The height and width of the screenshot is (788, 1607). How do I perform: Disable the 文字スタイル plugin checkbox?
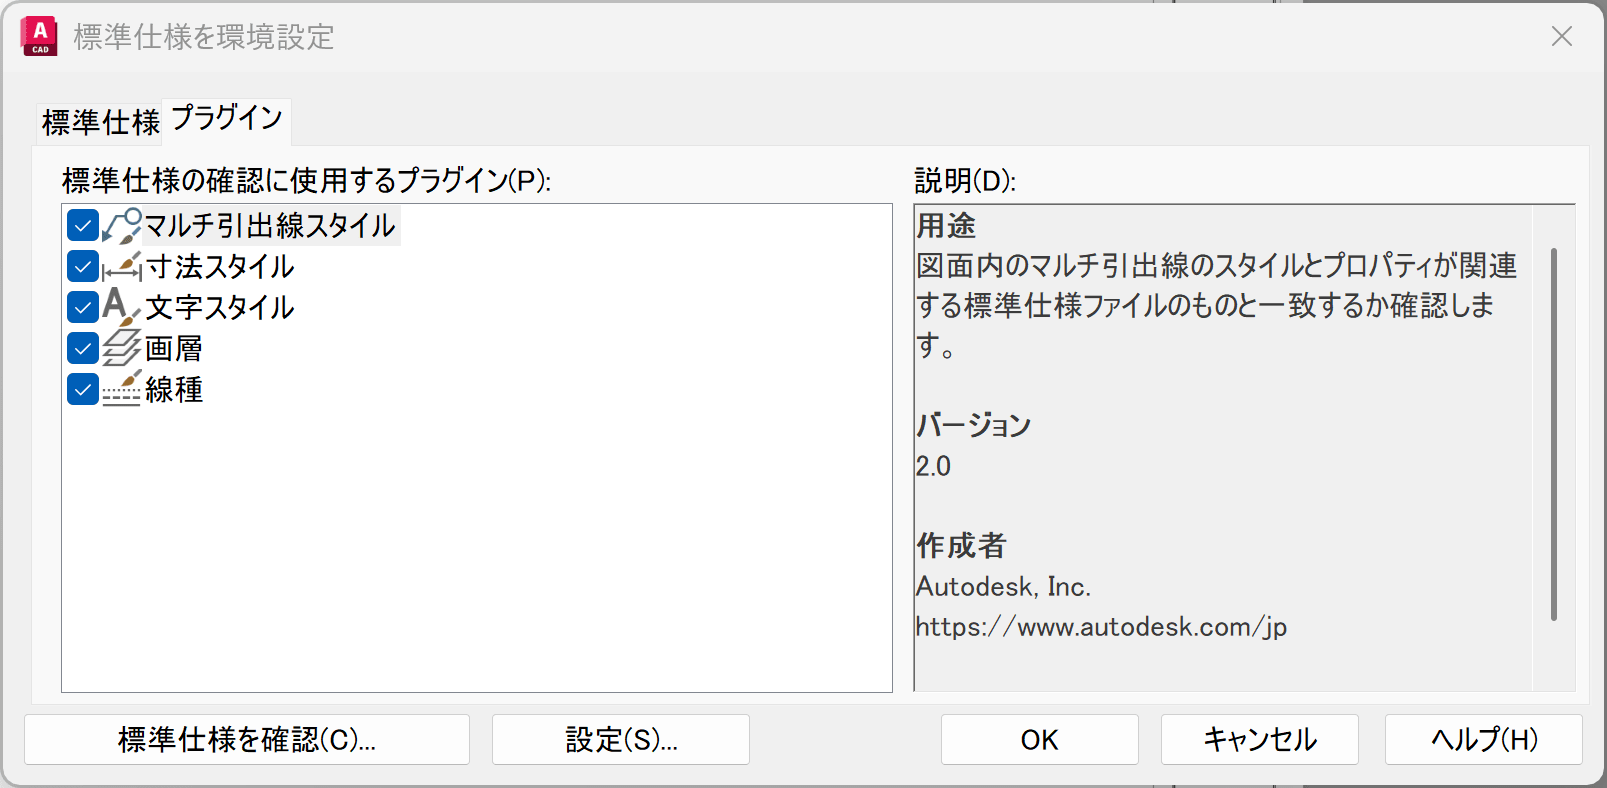[83, 307]
